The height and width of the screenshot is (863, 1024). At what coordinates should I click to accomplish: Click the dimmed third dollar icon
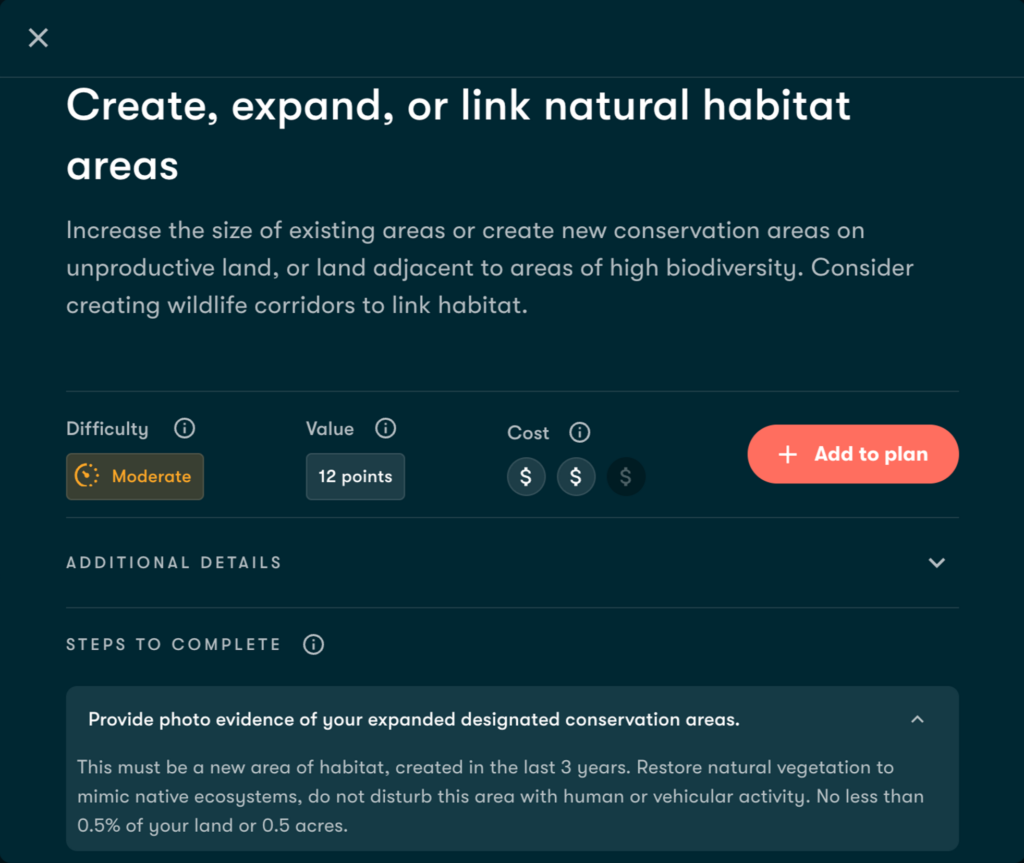(626, 477)
